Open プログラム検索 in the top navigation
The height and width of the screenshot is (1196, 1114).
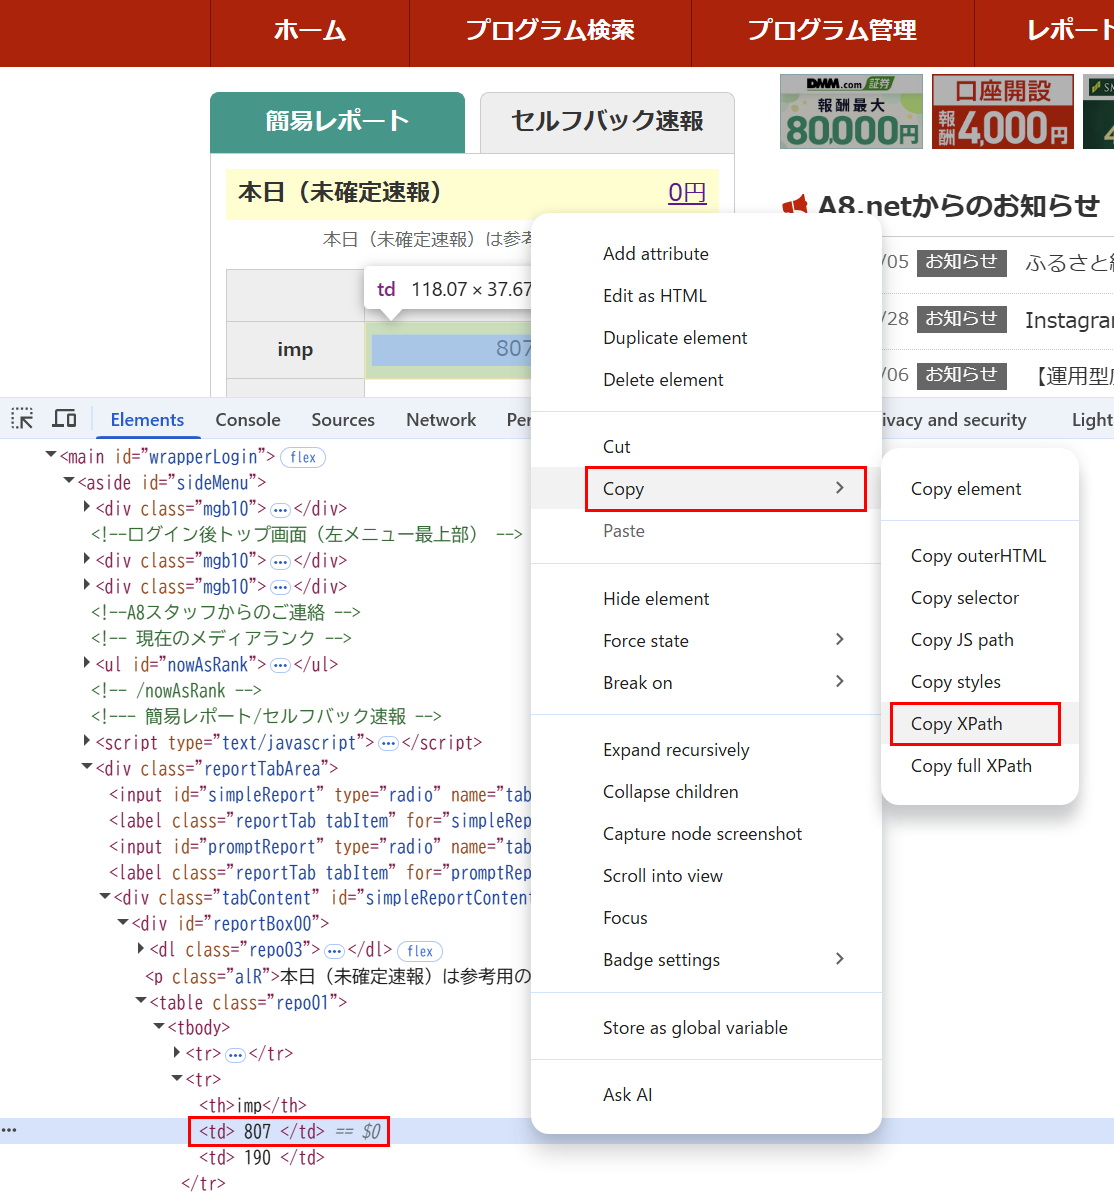tap(550, 31)
